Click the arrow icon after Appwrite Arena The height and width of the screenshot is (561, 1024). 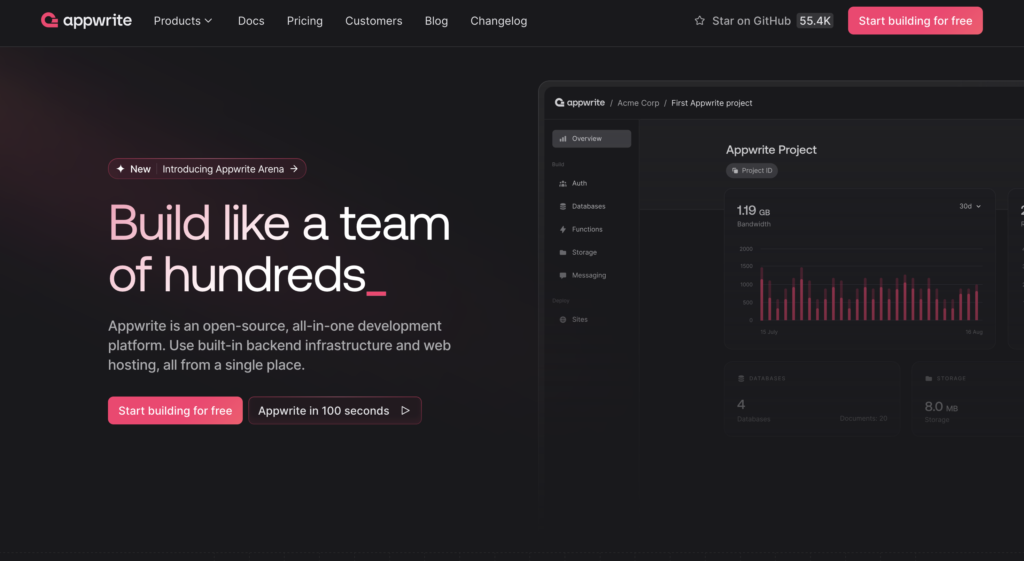[x=294, y=168]
